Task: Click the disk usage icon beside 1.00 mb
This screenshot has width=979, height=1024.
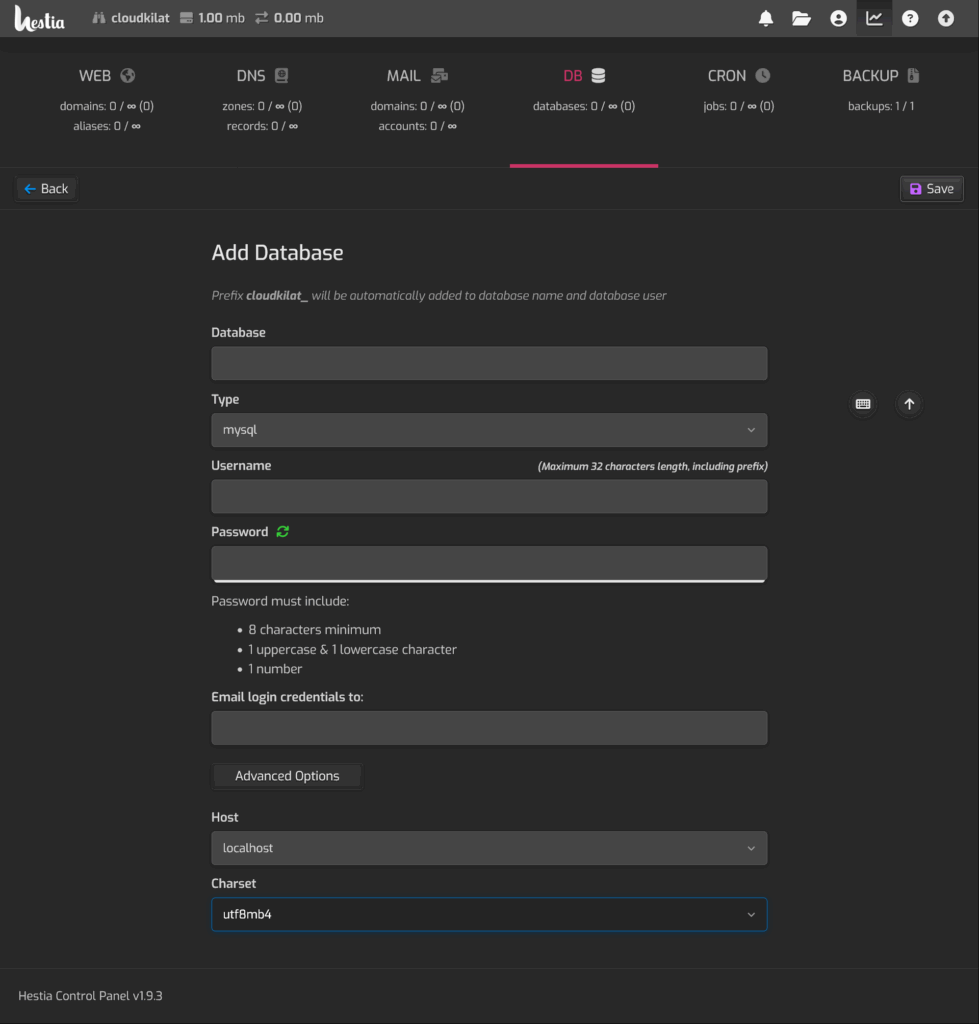Action: [187, 18]
